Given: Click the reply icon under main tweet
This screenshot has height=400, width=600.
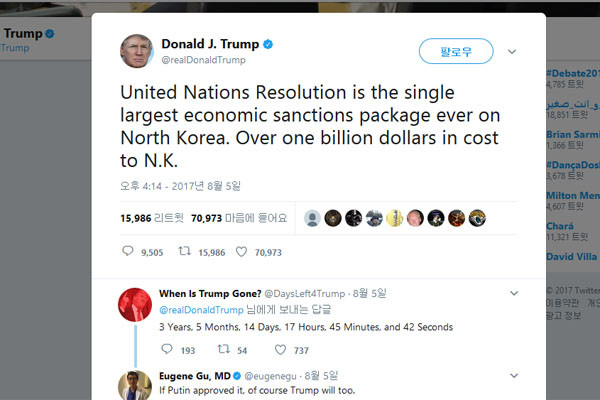Looking at the screenshot, I should (x=127, y=251).
